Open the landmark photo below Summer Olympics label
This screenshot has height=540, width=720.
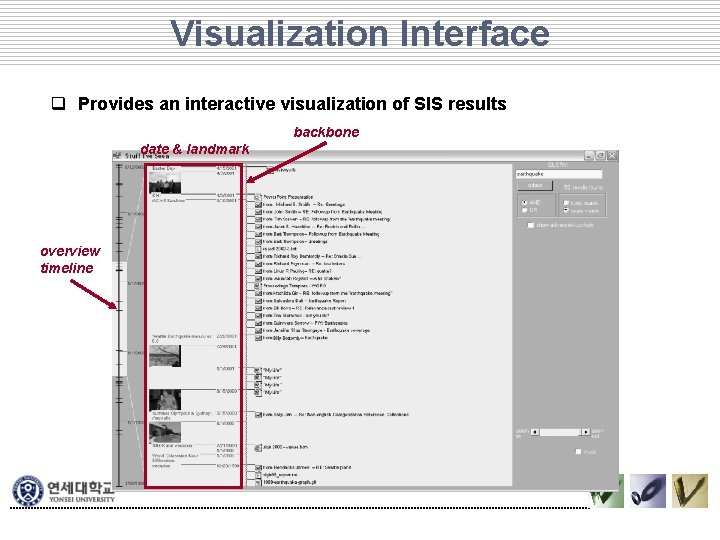[x=165, y=433]
